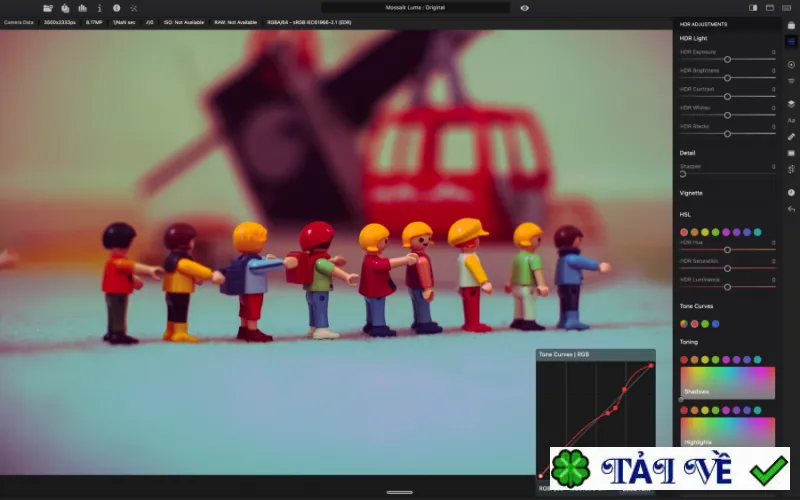Toggle the eye preview icon
800x500 pixels.
coord(524,8)
